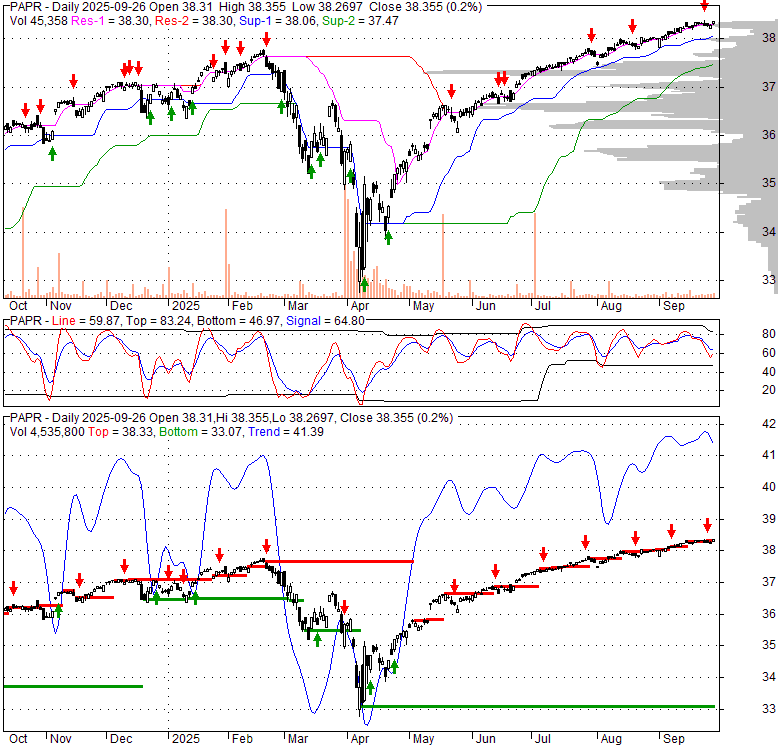Click the May label on the top chart time axis
The height and width of the screenshot is (745, 780).
click(x=423, y=305)
